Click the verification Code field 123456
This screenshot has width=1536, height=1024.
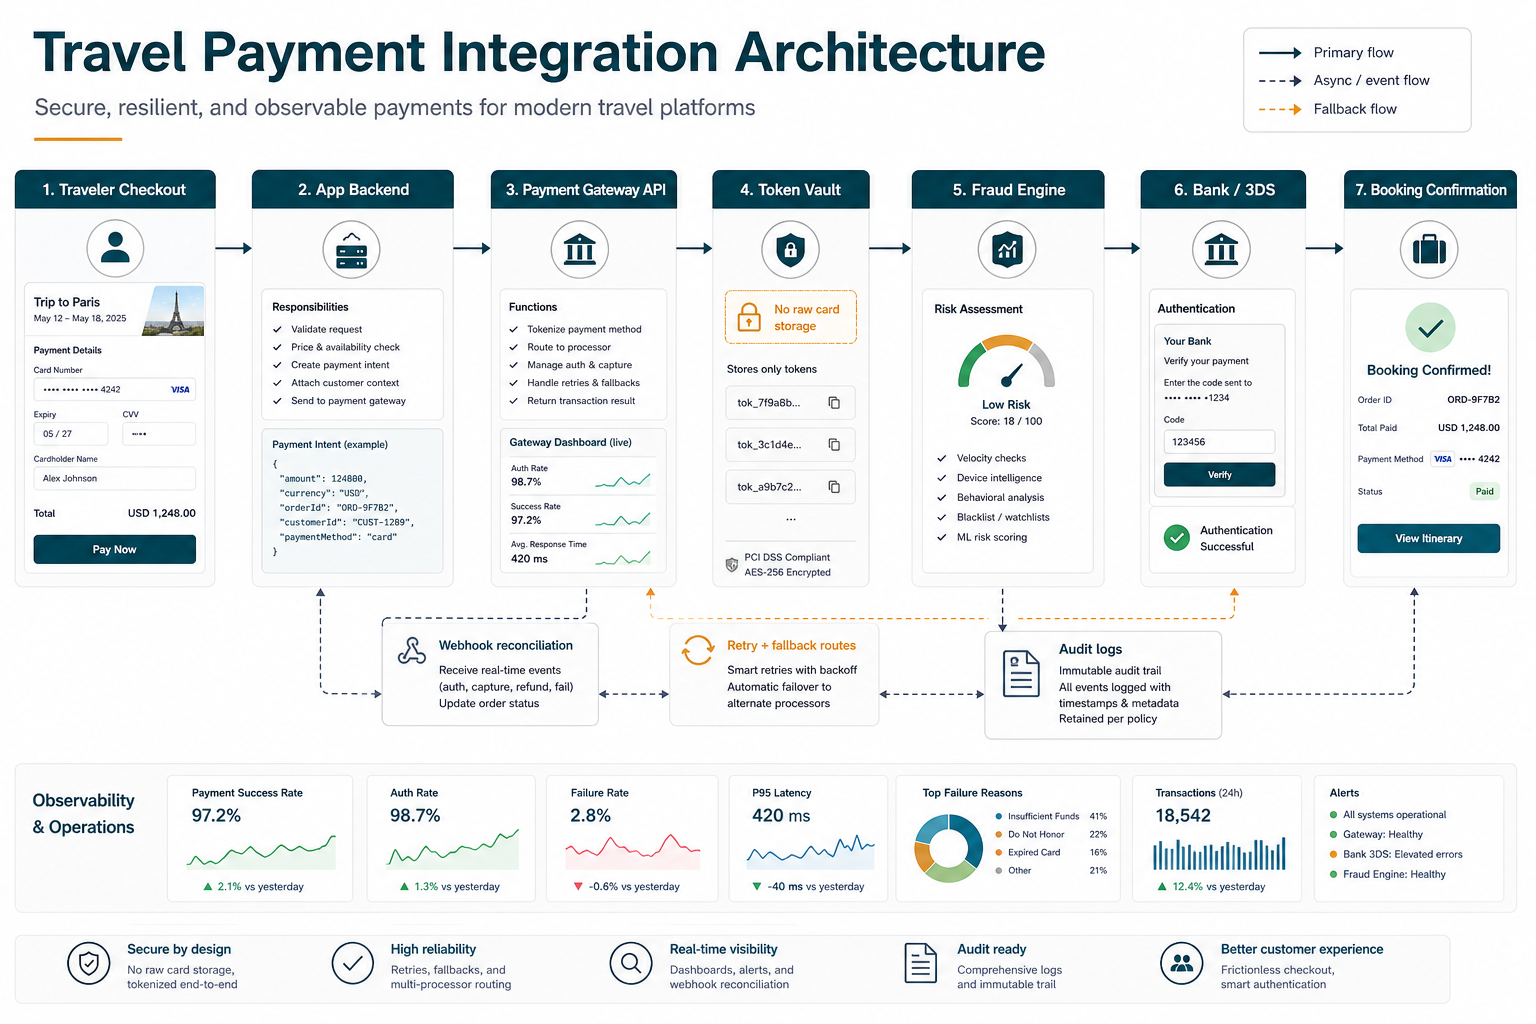click(1220, 442)
